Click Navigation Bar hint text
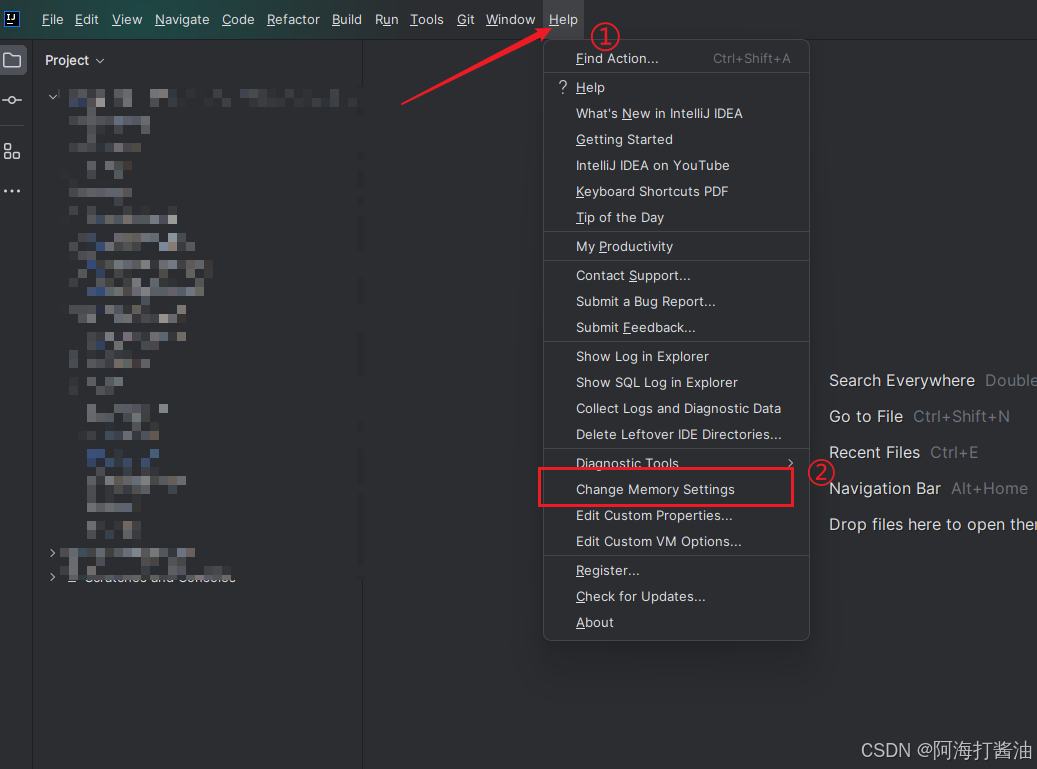 [x=884, y=489]
